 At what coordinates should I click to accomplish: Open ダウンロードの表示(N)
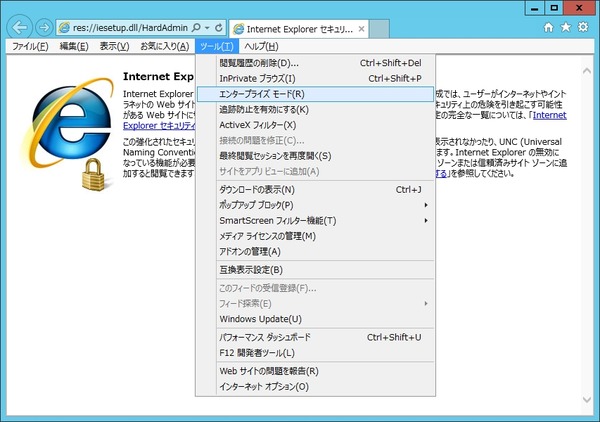point(315,190)
